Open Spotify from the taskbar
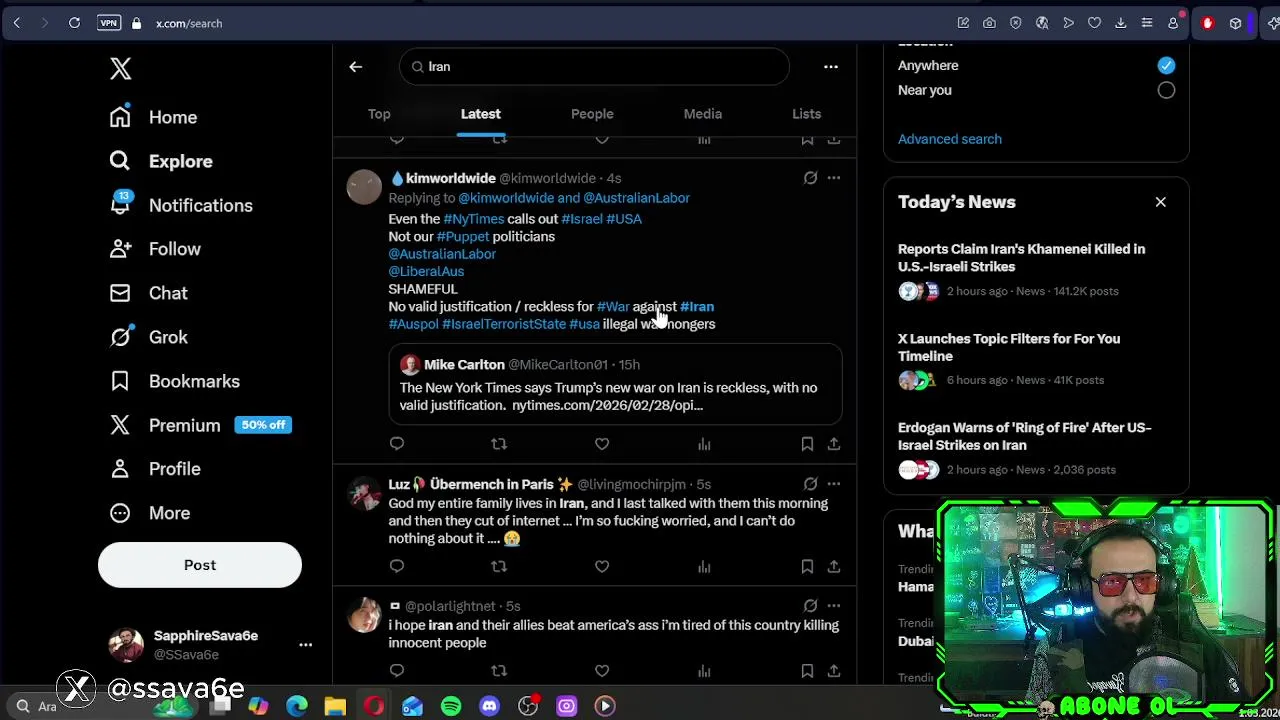The image size is (1280, 720). pyautogui.click(x=451, y=706)
